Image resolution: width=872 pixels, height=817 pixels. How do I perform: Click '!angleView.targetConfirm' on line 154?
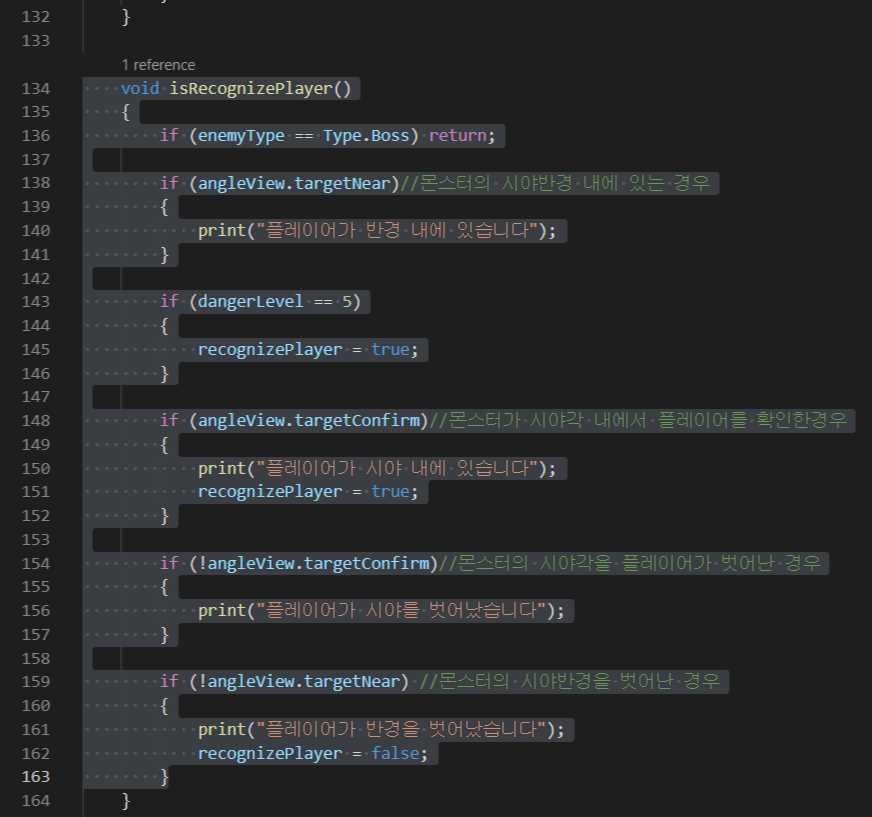click(314, 563)
